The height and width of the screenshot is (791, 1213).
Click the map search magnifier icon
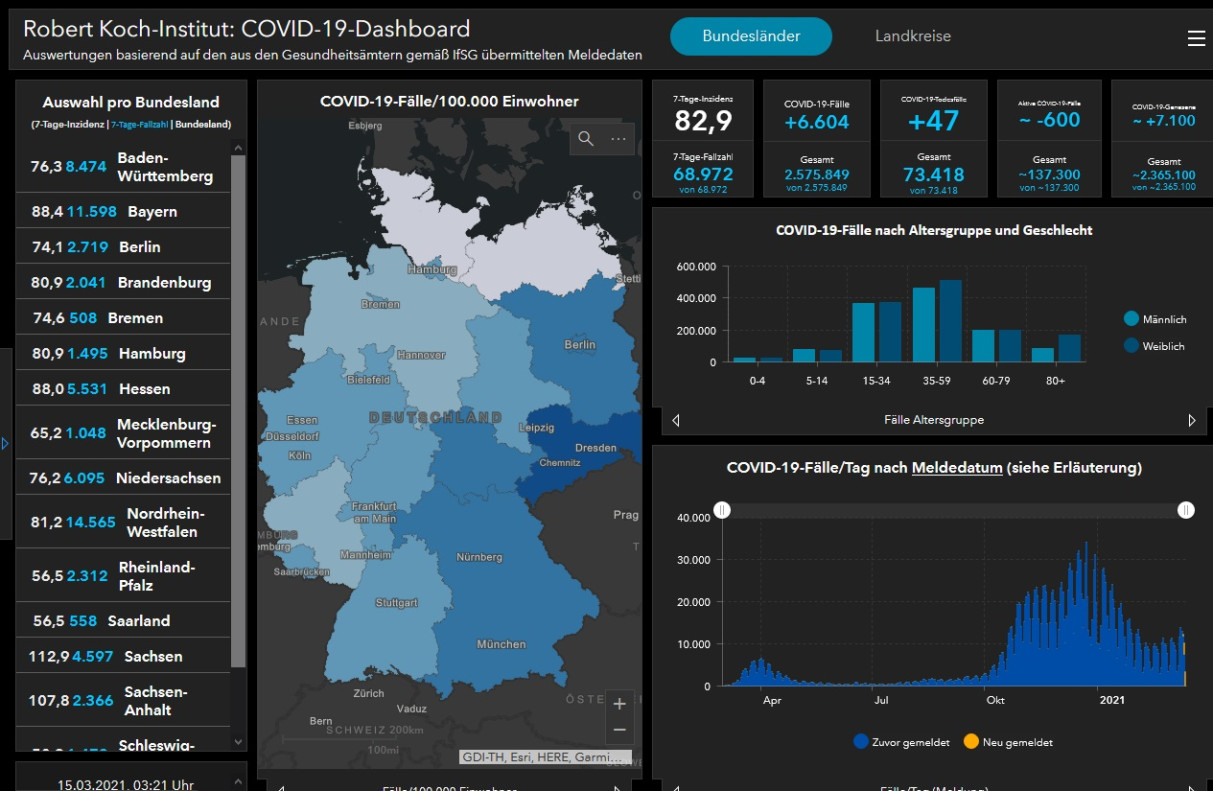(586, 139)
